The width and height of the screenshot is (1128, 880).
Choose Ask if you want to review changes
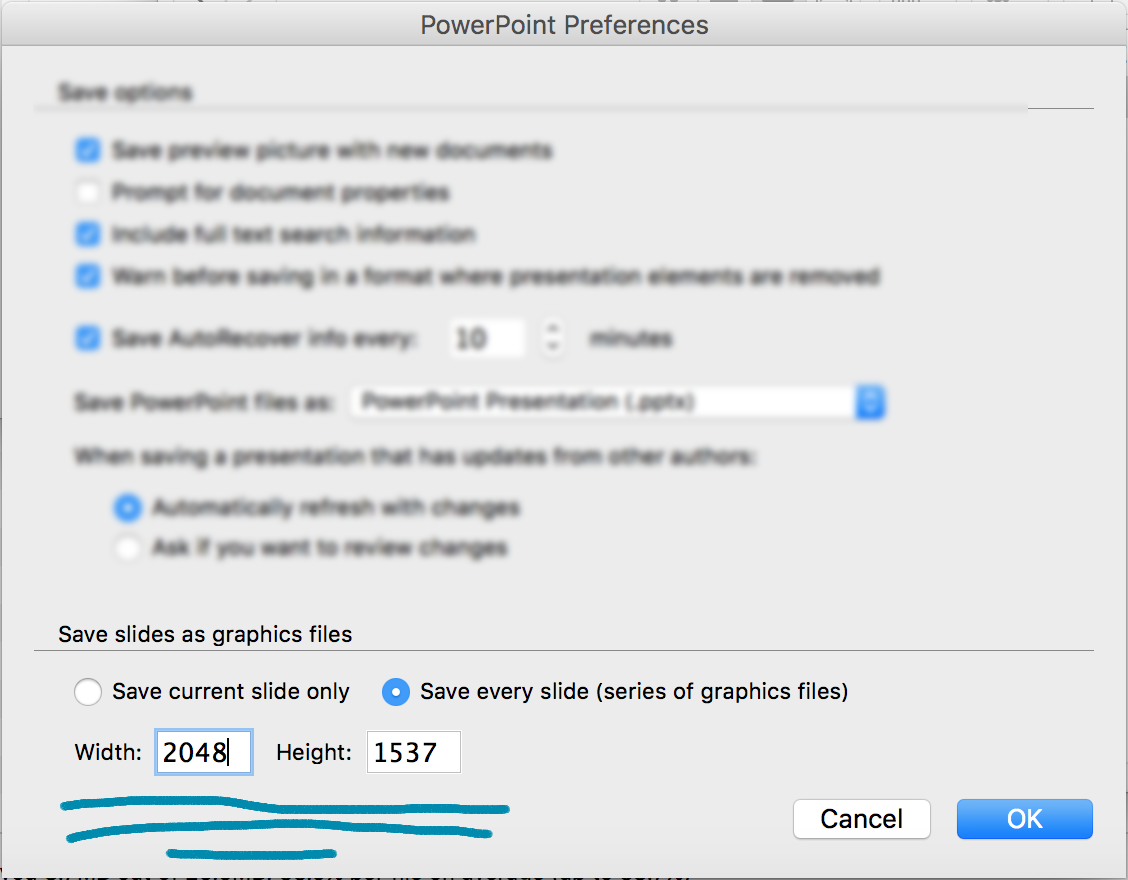(127, 548)
